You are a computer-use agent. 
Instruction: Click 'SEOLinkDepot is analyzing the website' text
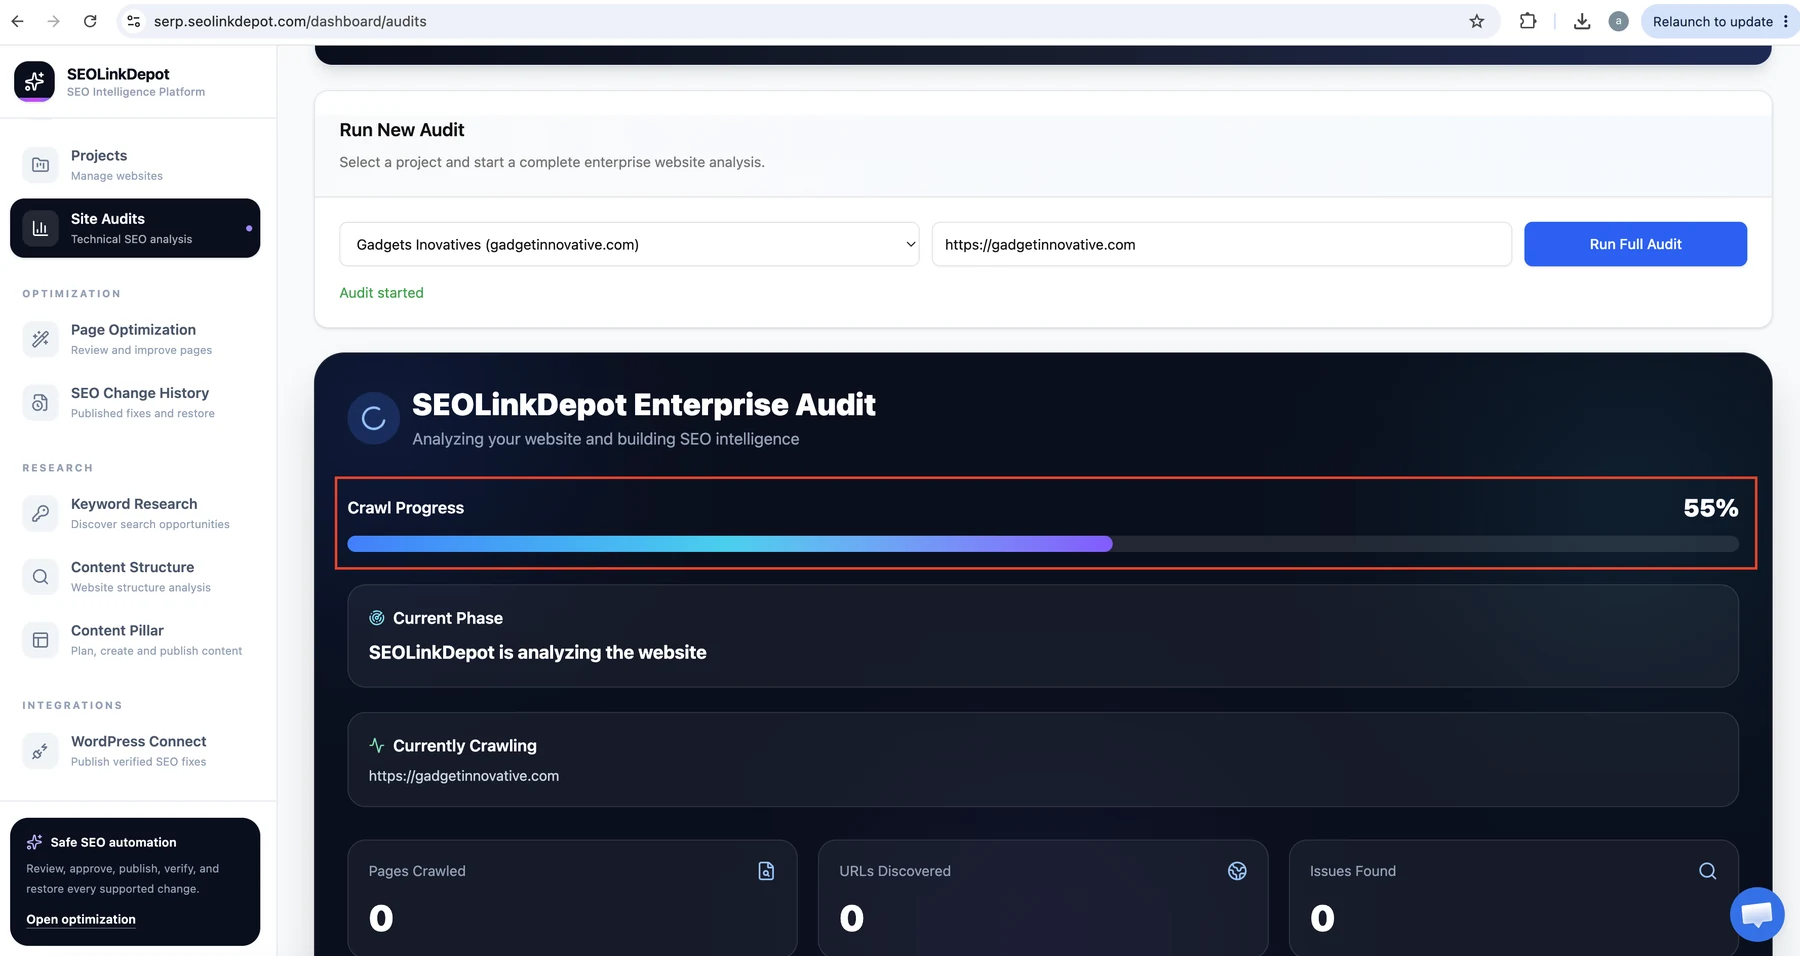pos(537,652)
